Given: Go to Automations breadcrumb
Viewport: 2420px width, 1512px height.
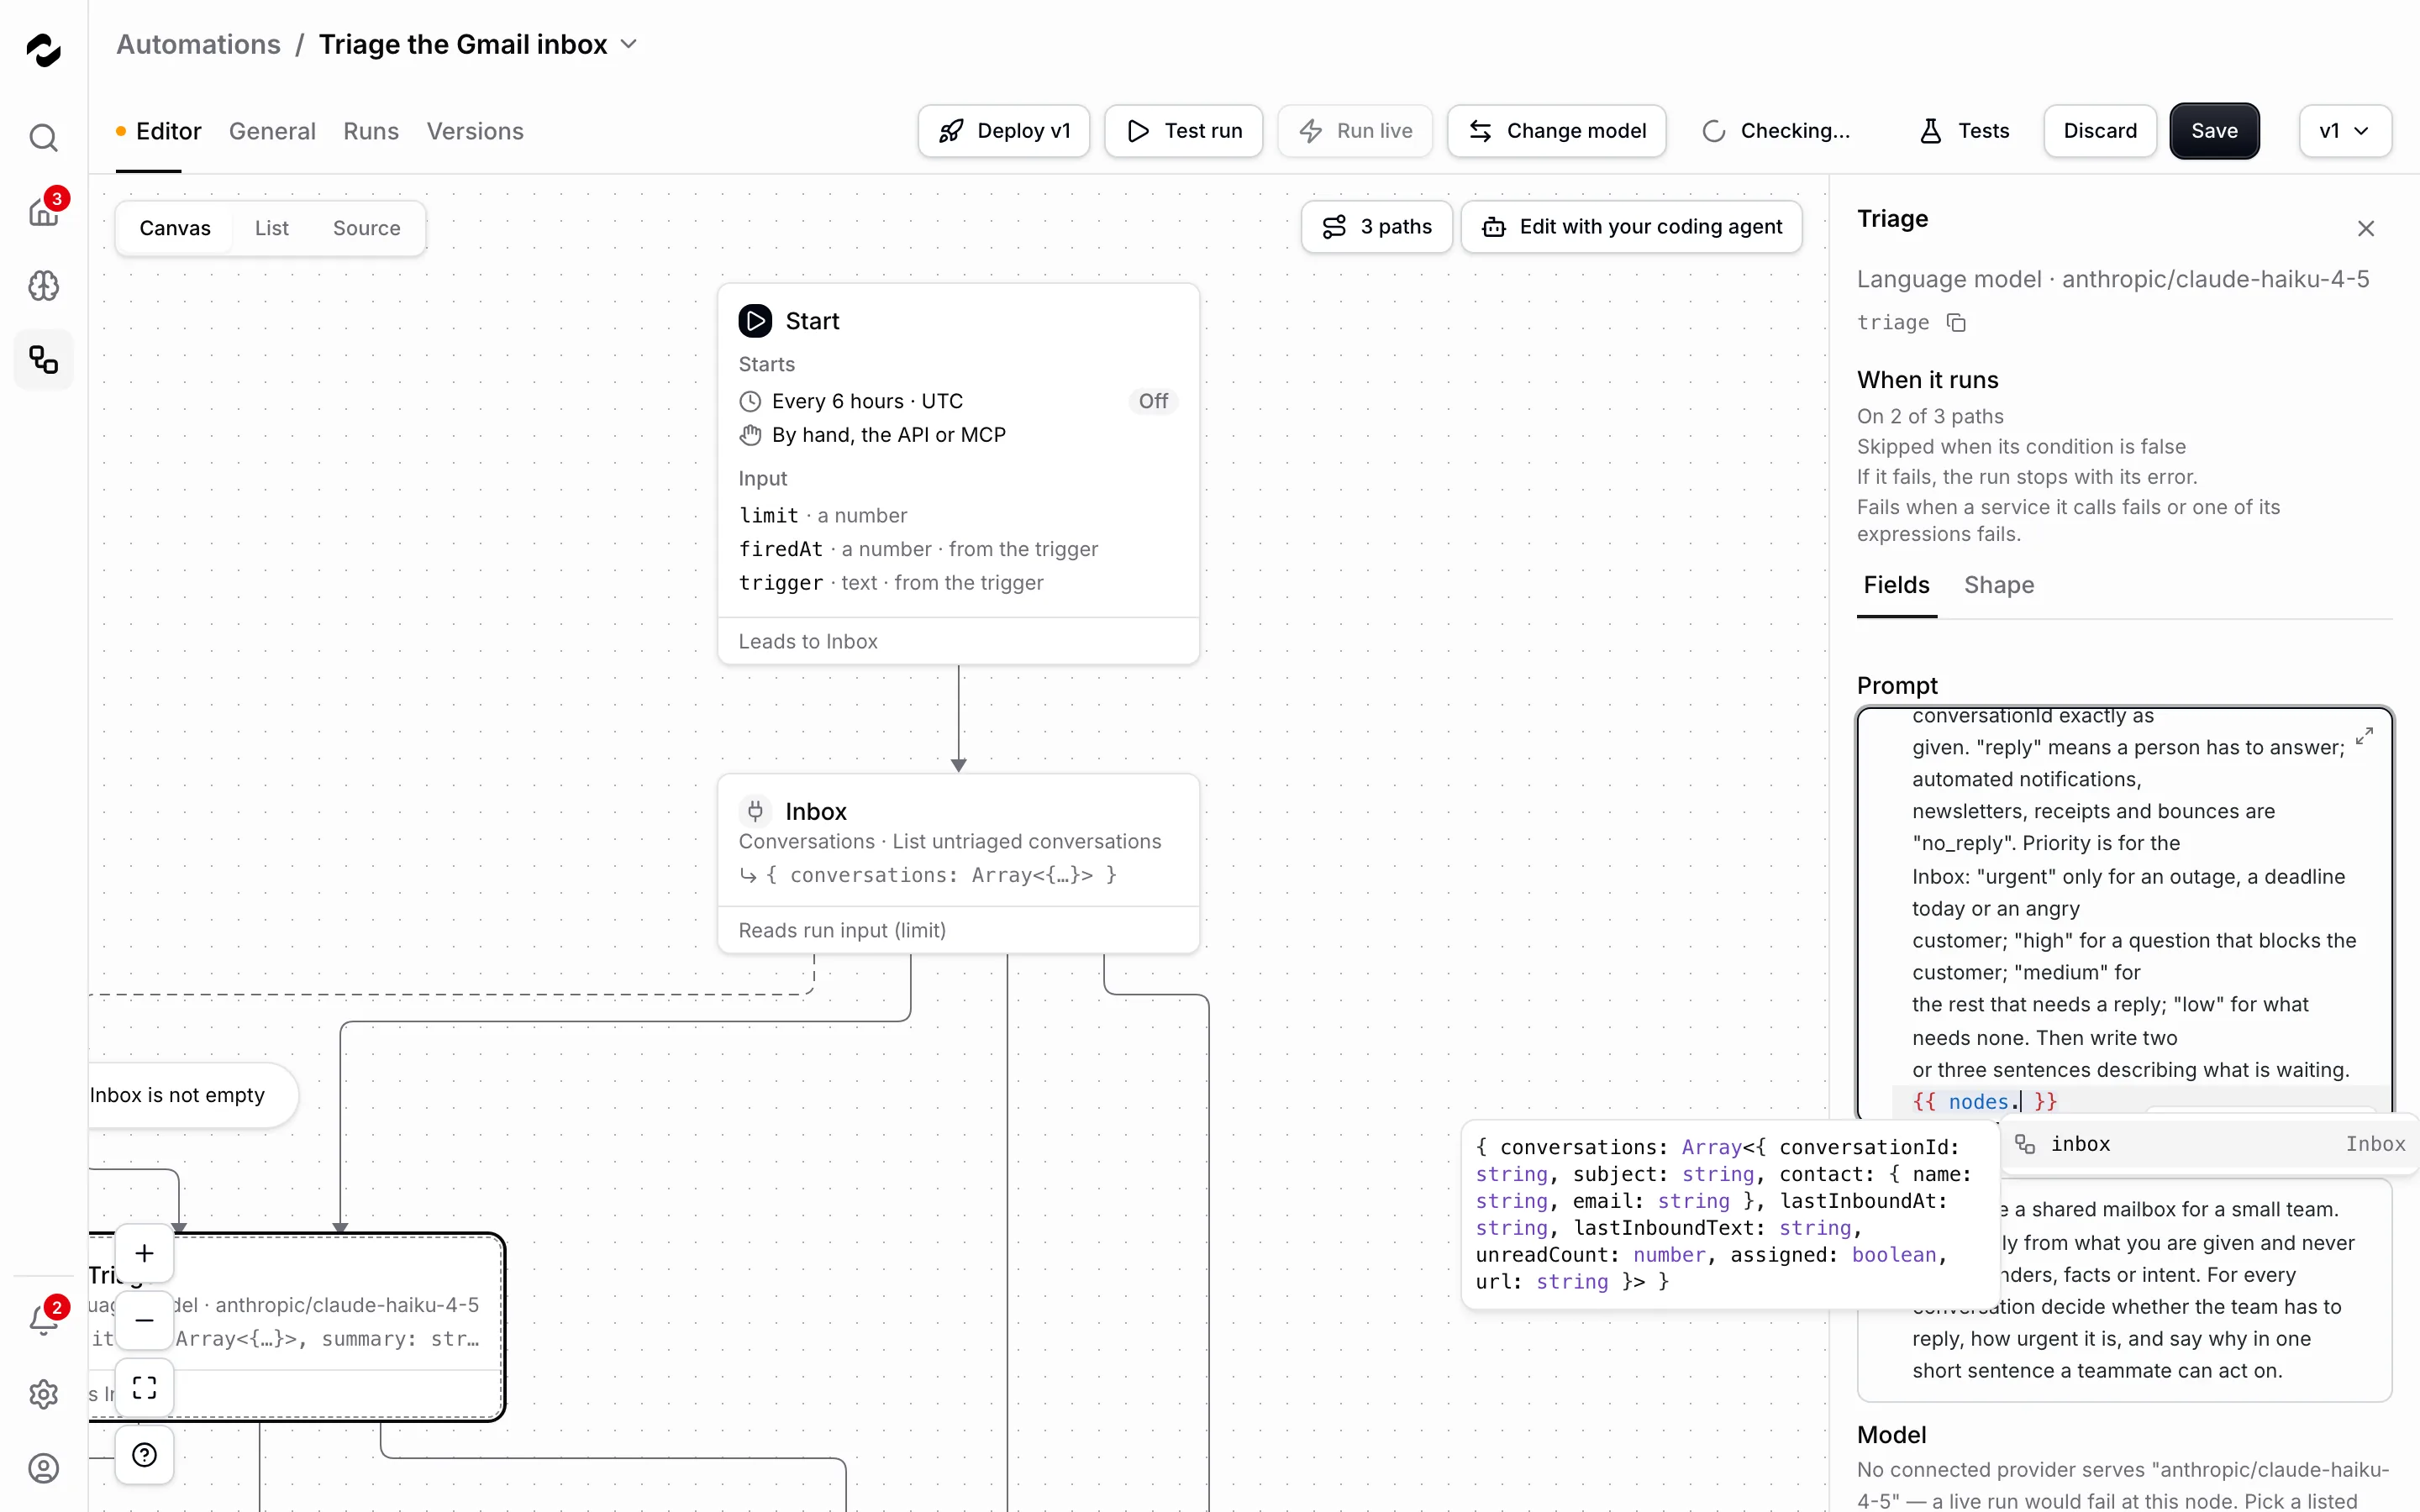Looking at the screenshot, I should coord(198,45).
